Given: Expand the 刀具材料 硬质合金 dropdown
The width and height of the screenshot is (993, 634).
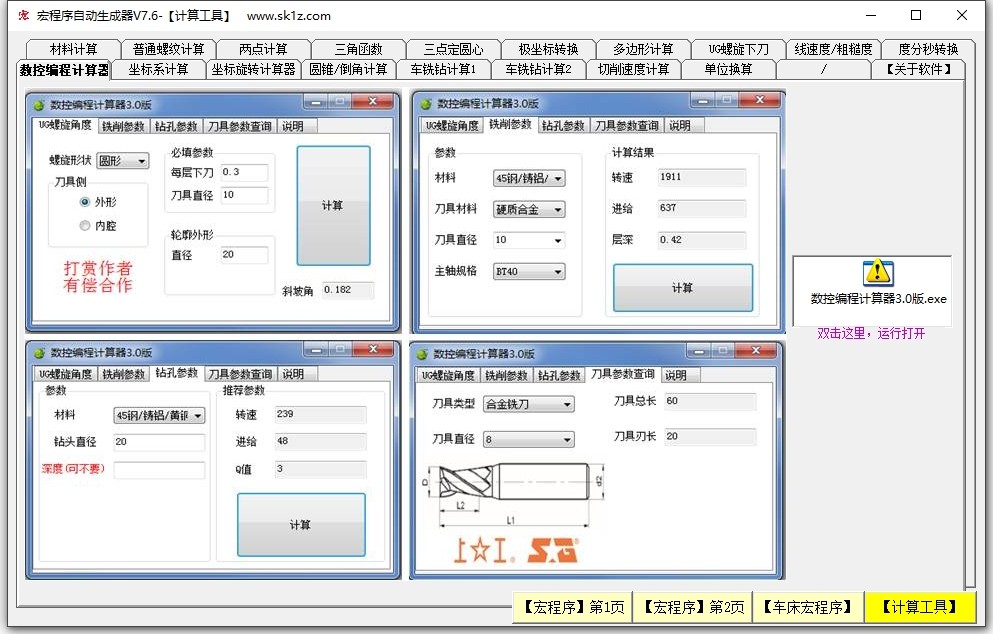Looking at the screenshot, I should [529, 210].
